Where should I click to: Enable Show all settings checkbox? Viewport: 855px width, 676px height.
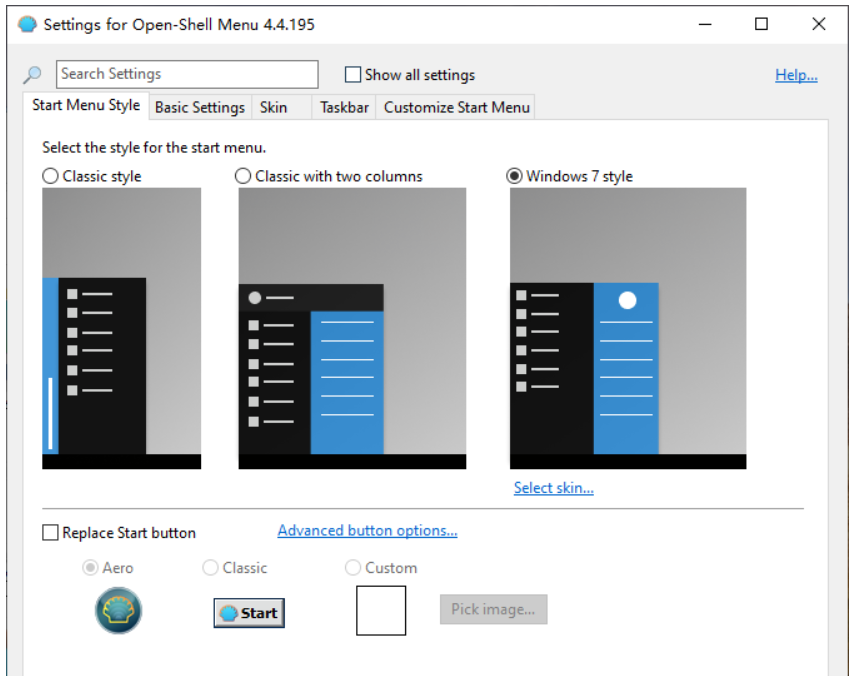(353, 75)
